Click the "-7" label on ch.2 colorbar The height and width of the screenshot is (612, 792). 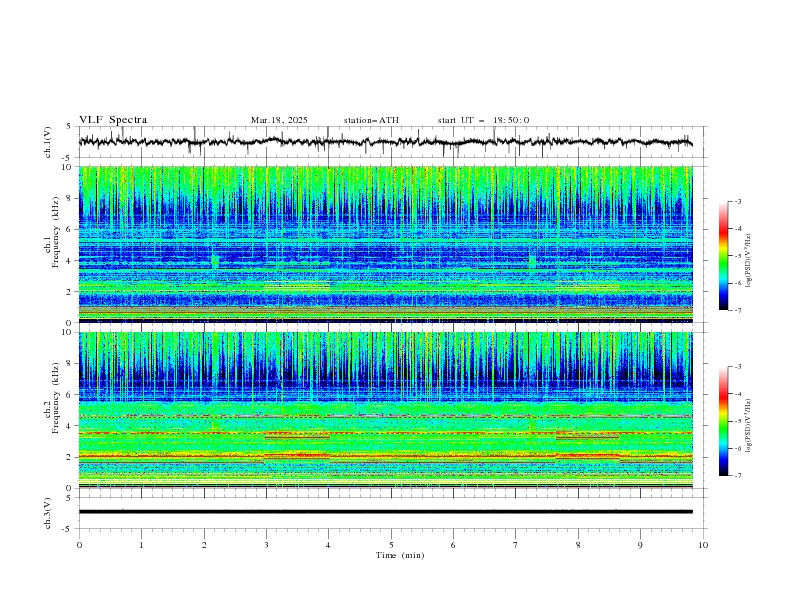click(x=737, y=476)
